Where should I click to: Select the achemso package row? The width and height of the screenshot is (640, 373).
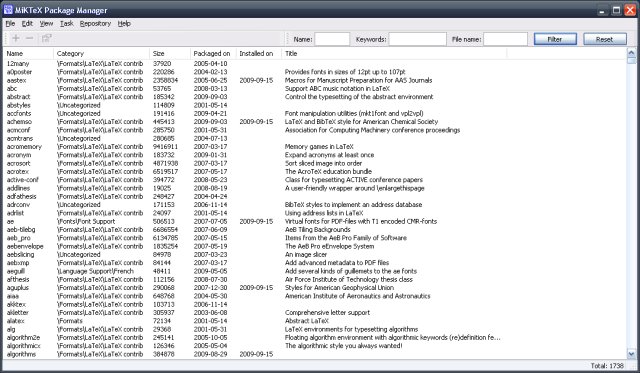click(x=315, y=122)
